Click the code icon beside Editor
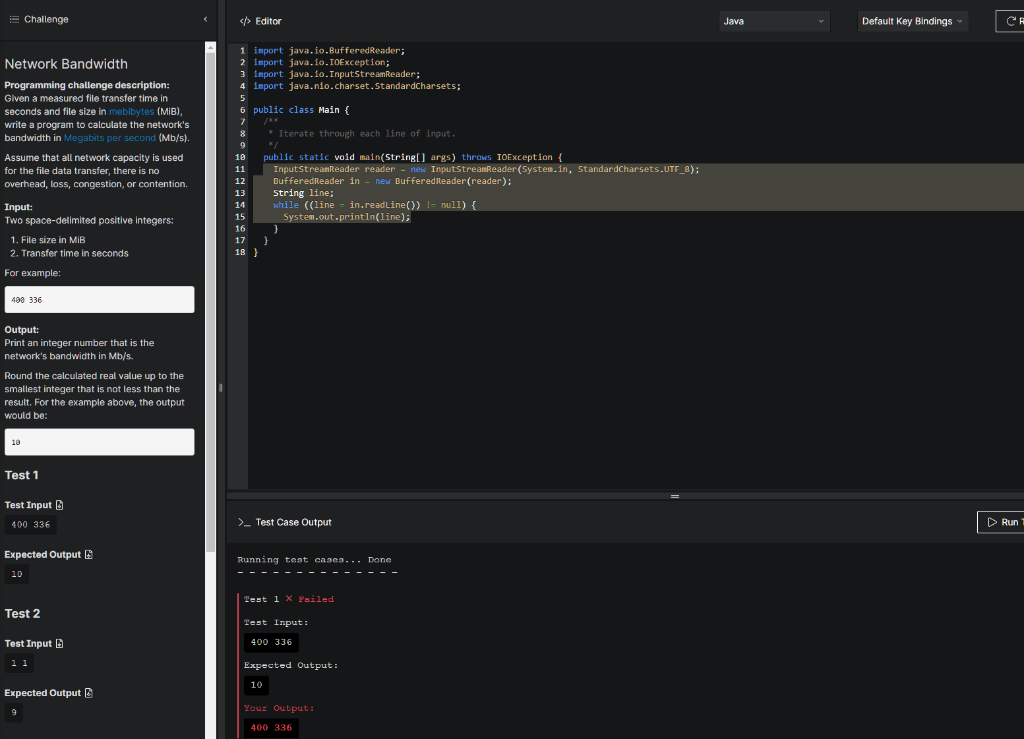This screenshot has height=739, width=1024. [x=243, y=20]
